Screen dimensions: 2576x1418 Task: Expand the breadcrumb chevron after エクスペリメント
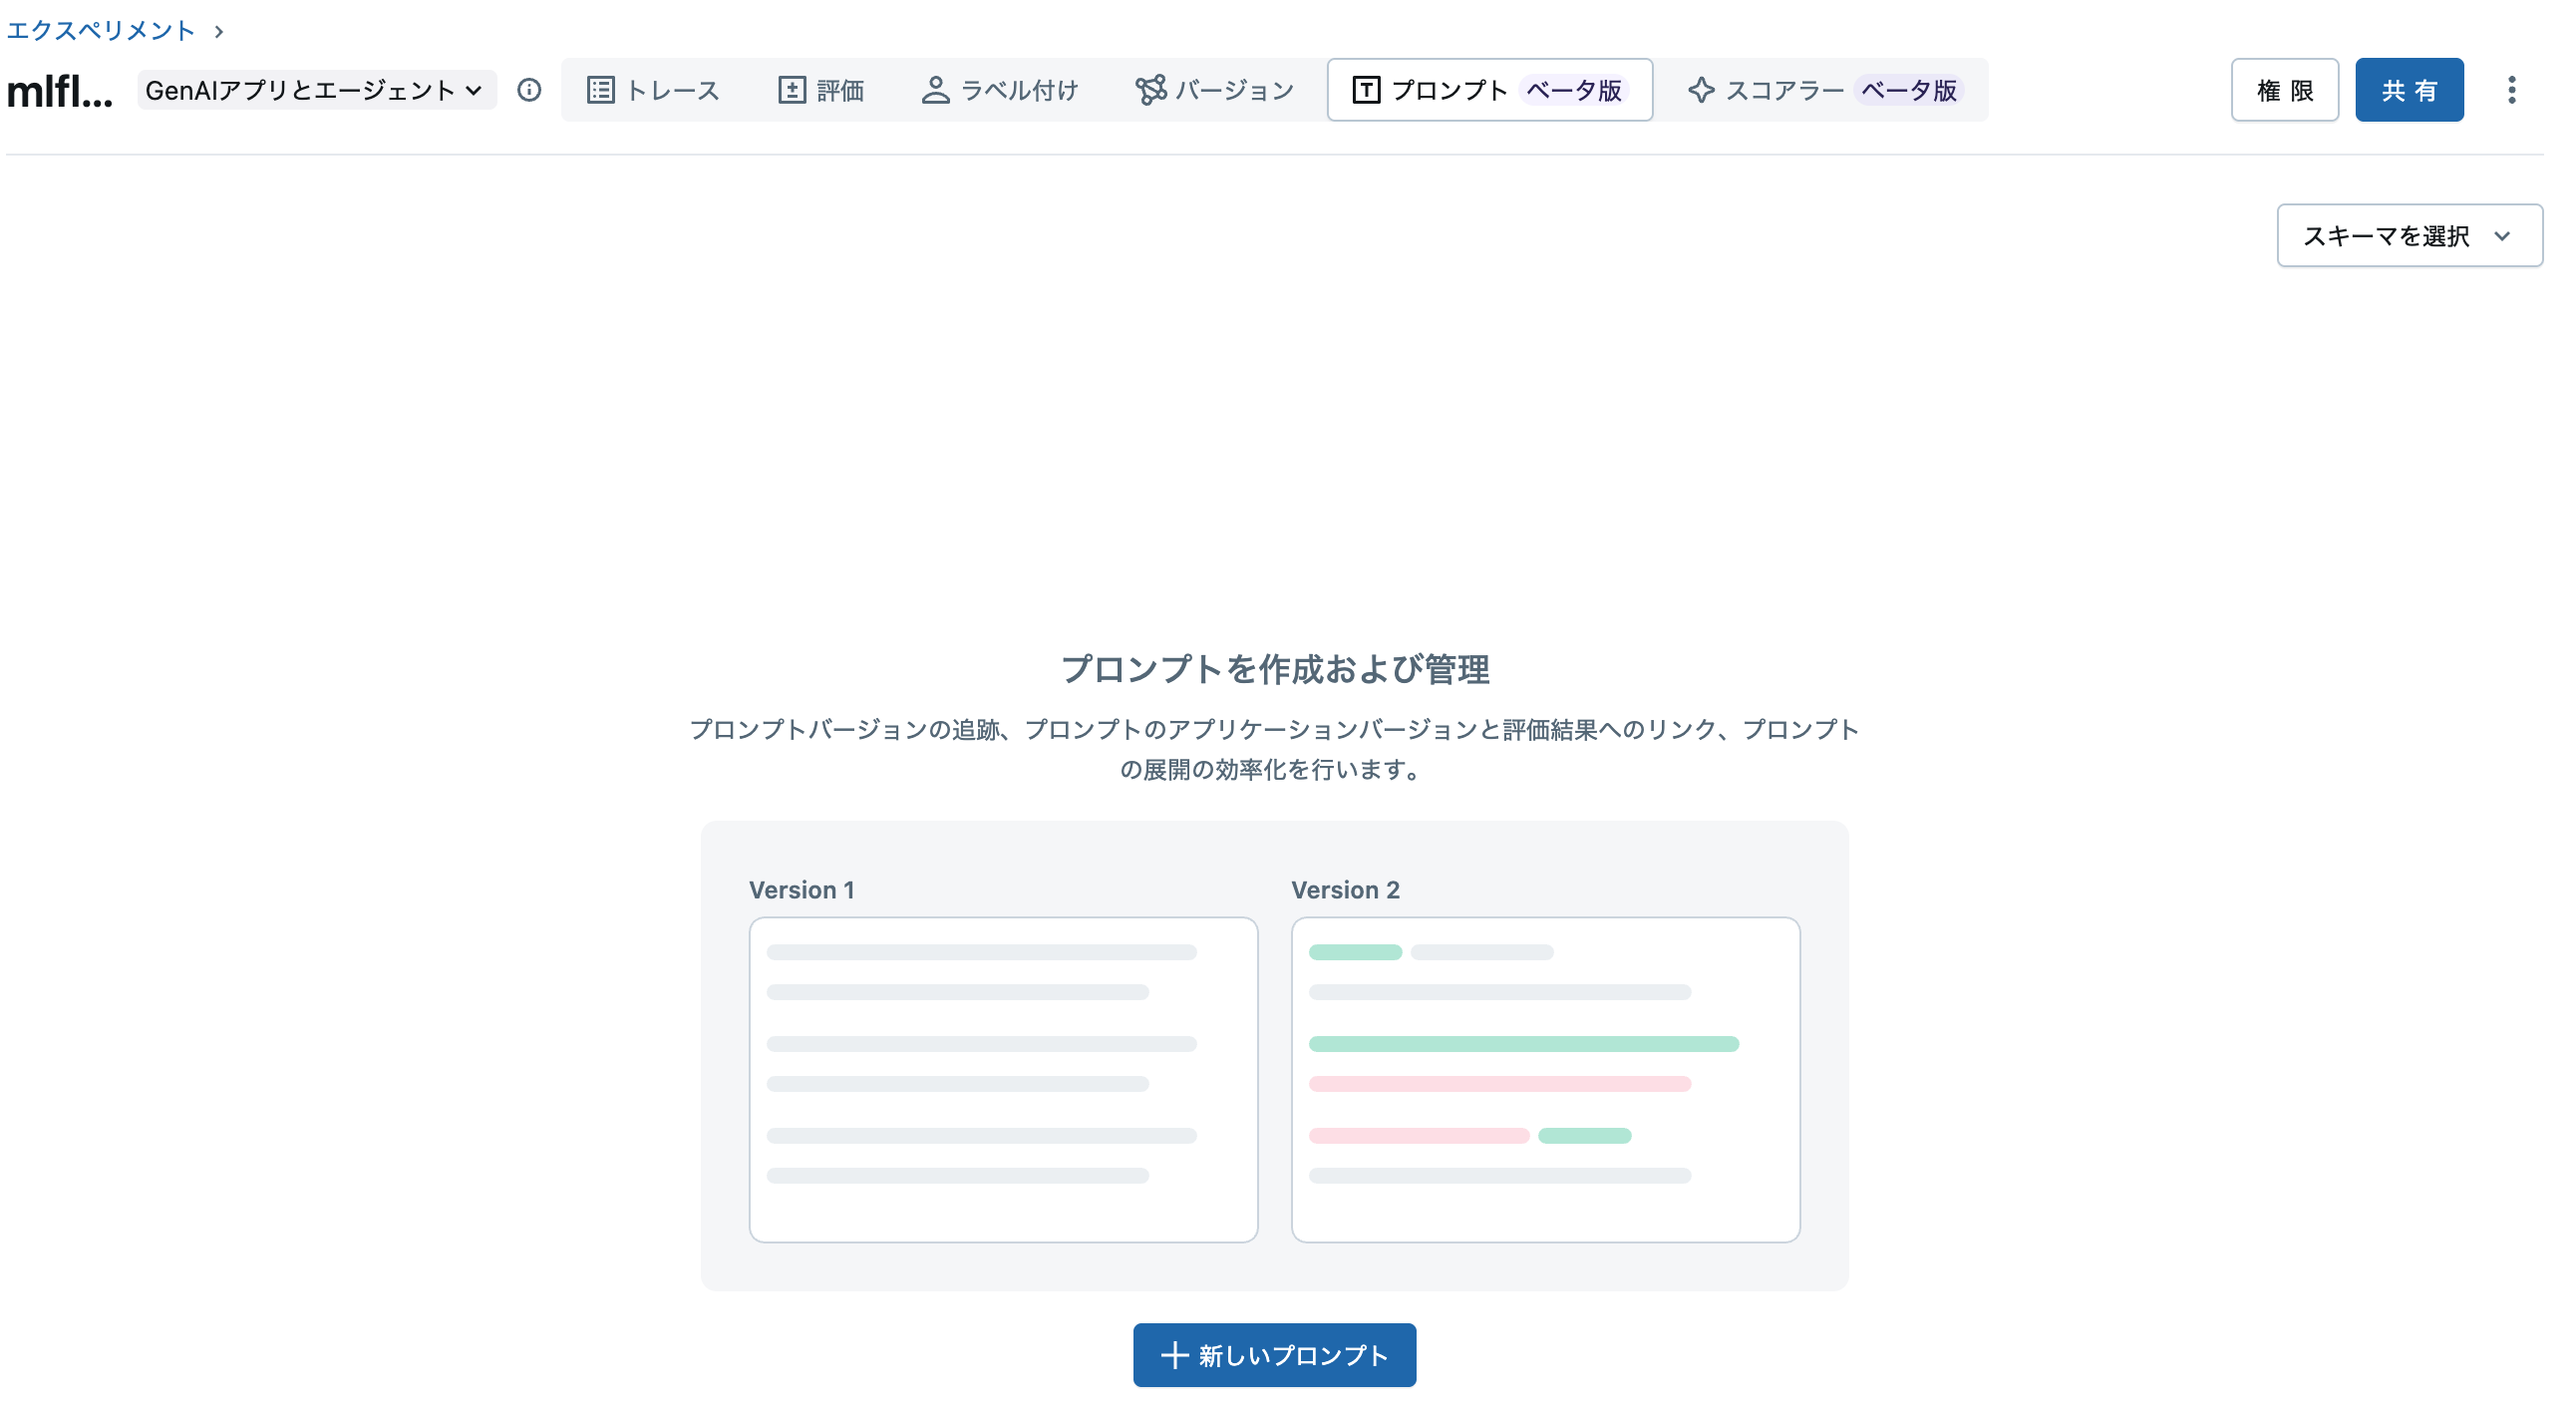pos(218,30)
